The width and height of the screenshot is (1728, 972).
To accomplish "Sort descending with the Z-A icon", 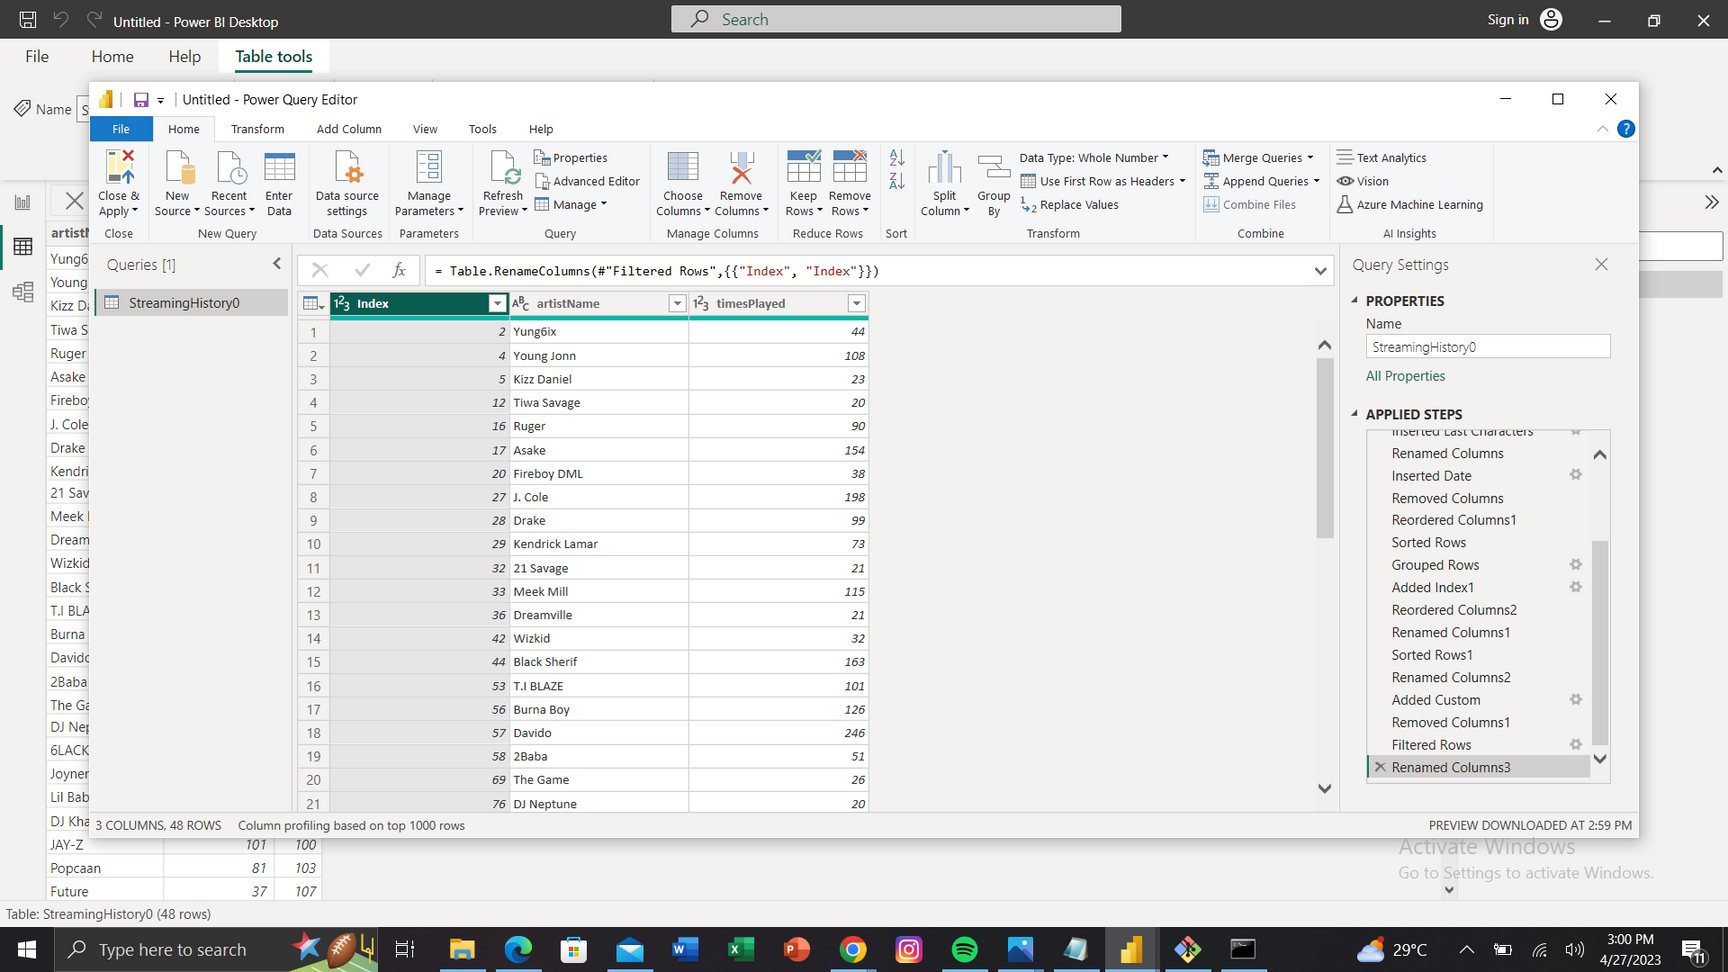I will click(x=897, y=181).
